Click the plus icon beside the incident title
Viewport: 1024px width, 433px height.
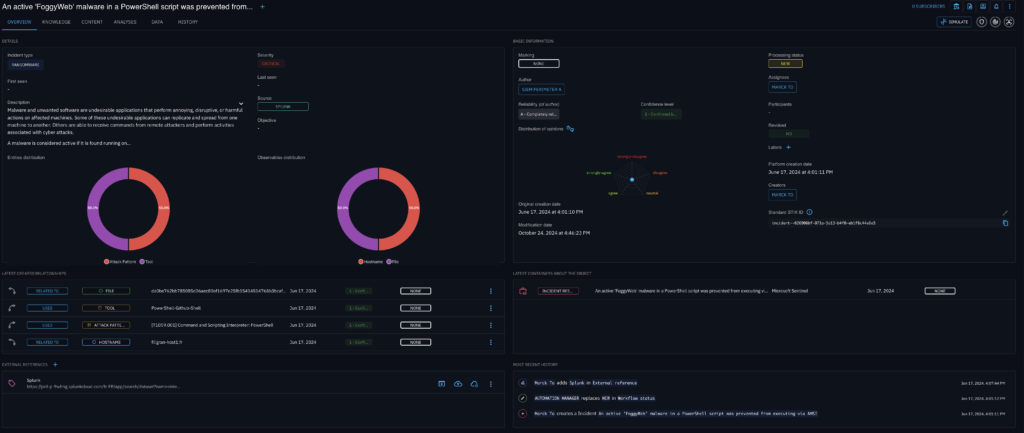pos(263,7)
